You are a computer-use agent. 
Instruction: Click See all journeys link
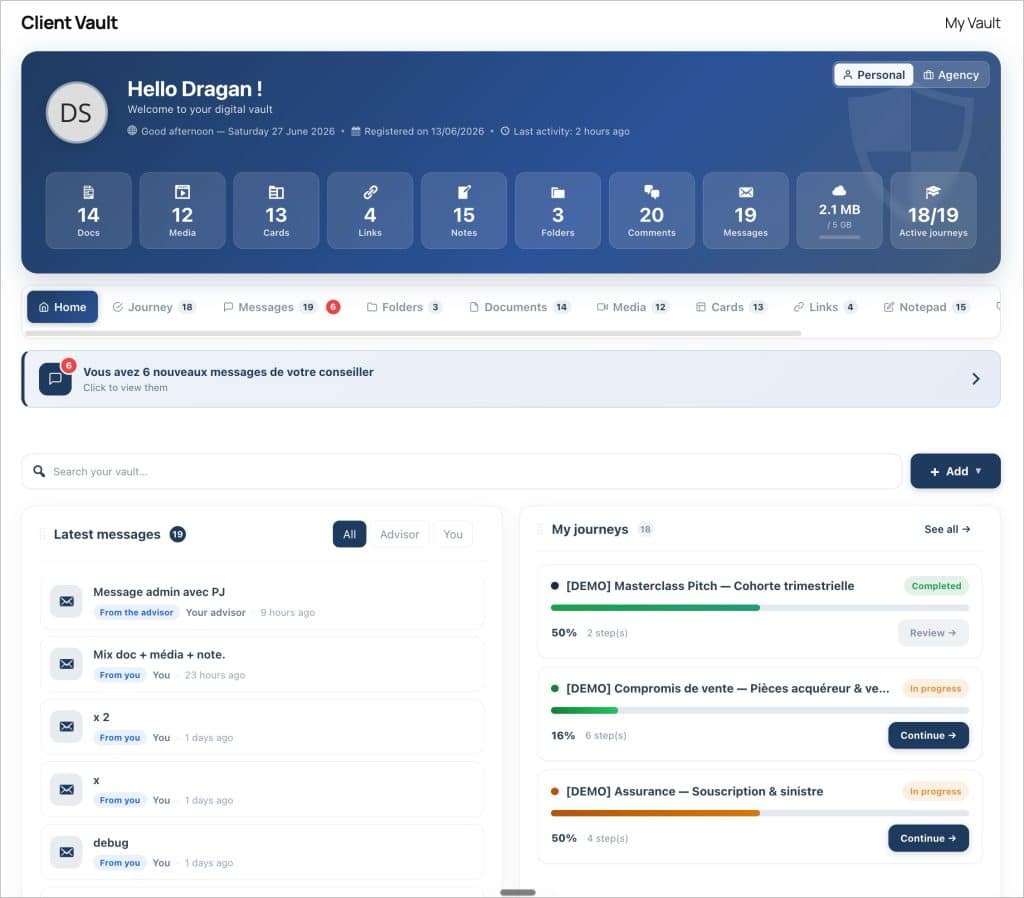[x=947, y=529]
